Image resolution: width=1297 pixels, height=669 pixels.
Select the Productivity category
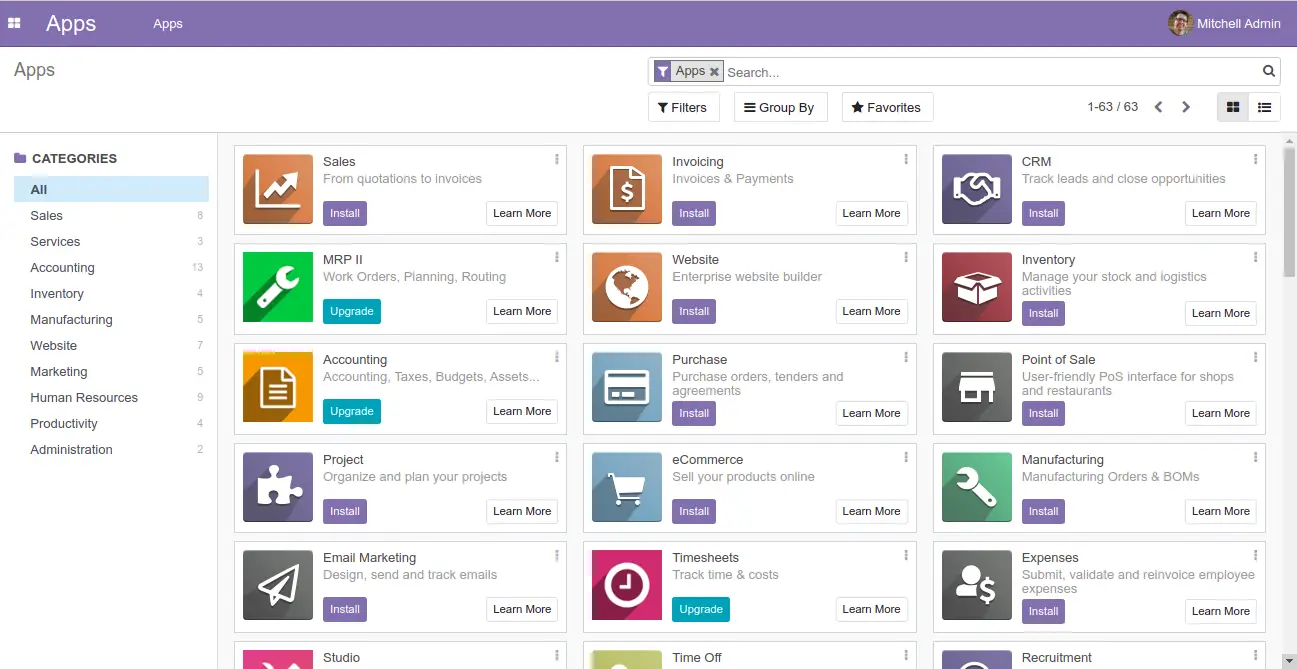tap(111, 423)
